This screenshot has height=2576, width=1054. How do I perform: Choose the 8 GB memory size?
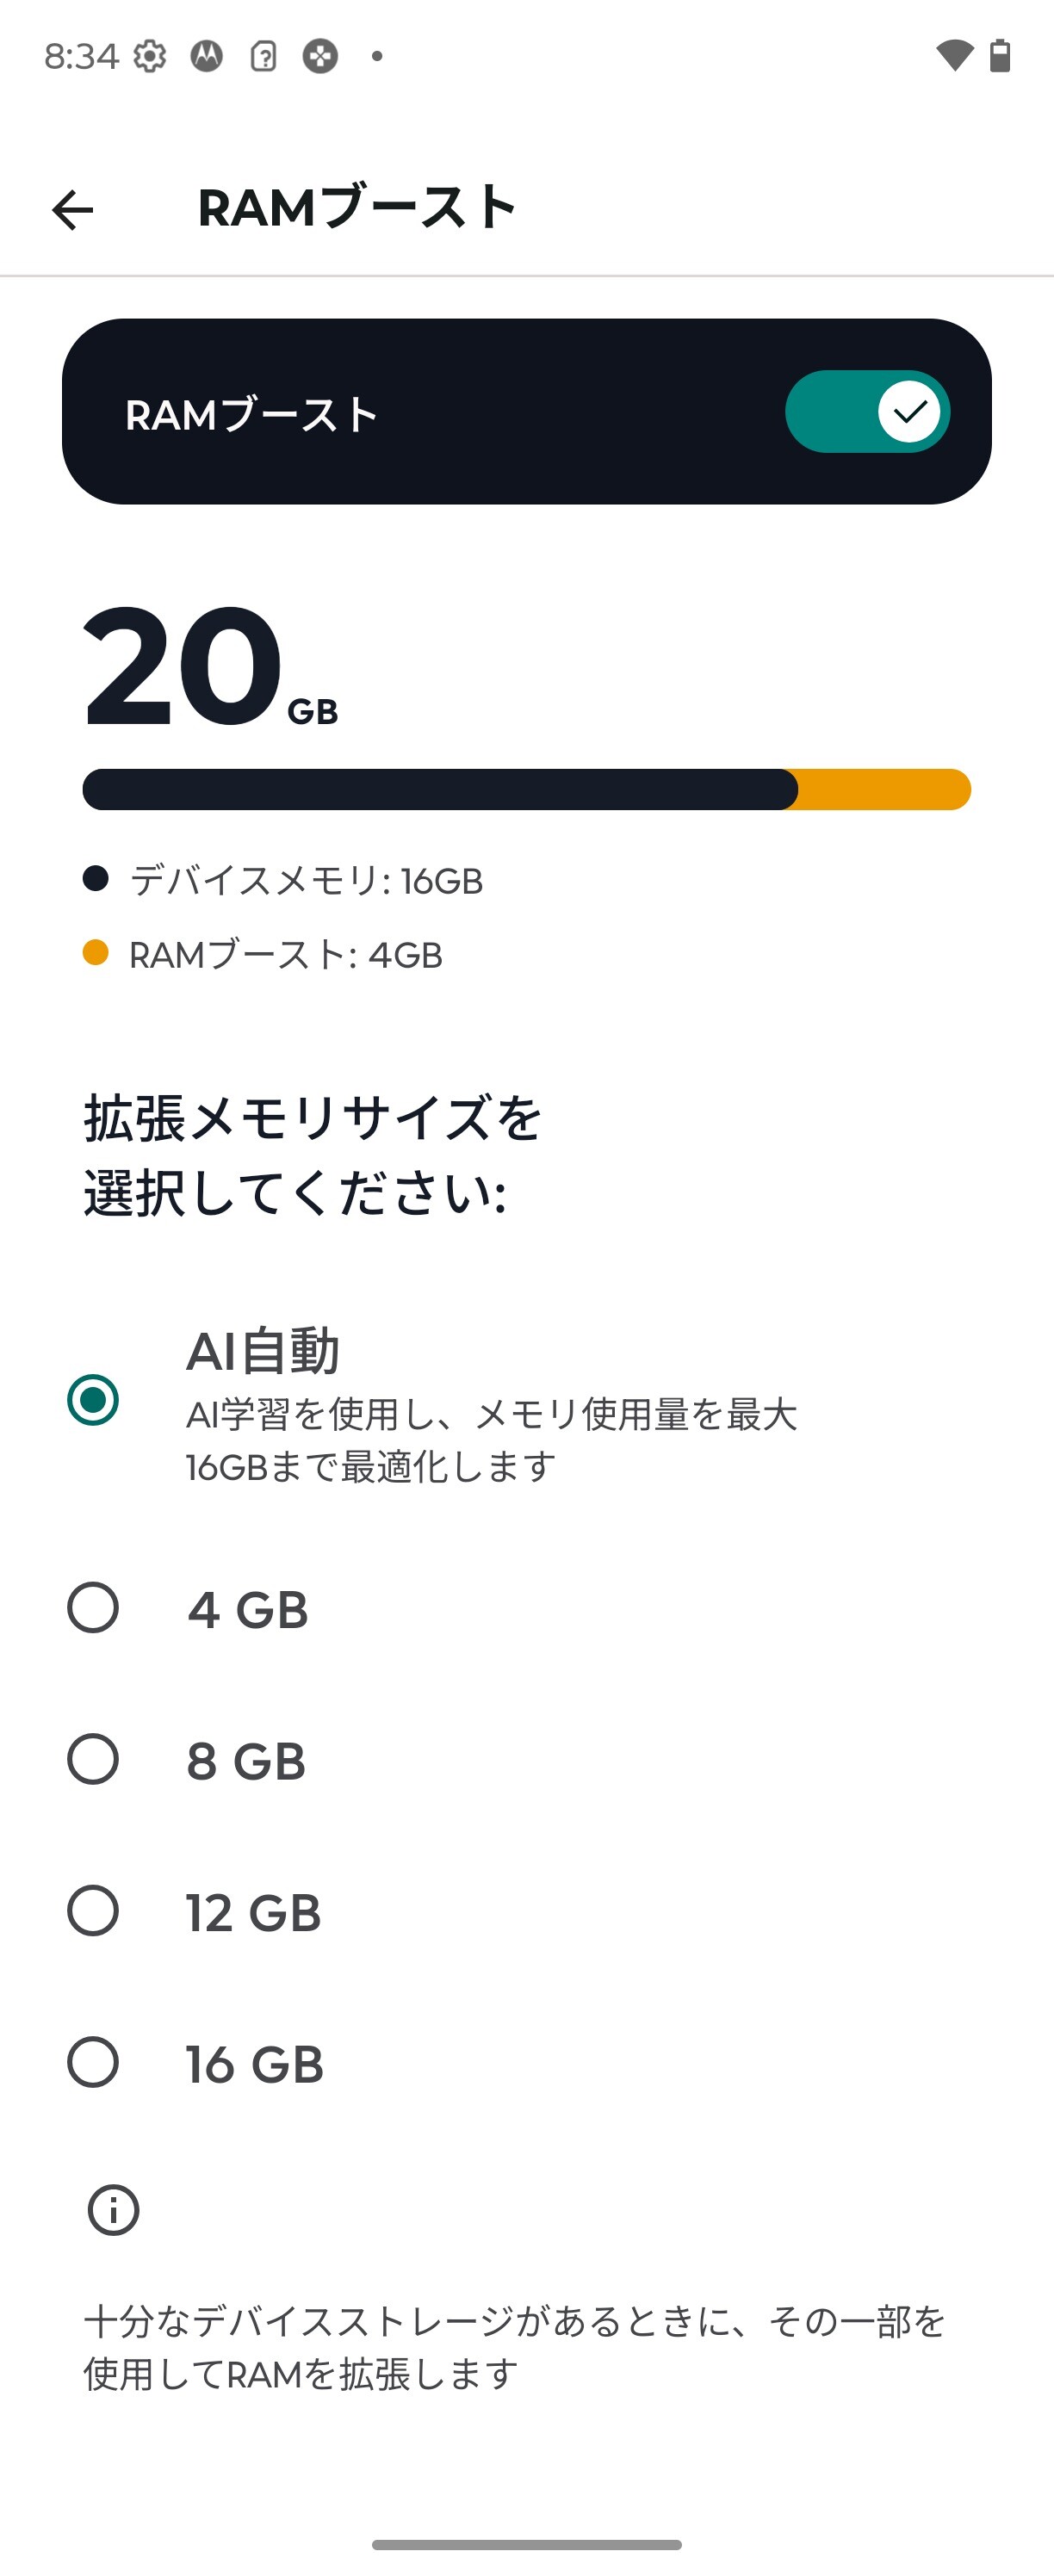(93, 1759)
